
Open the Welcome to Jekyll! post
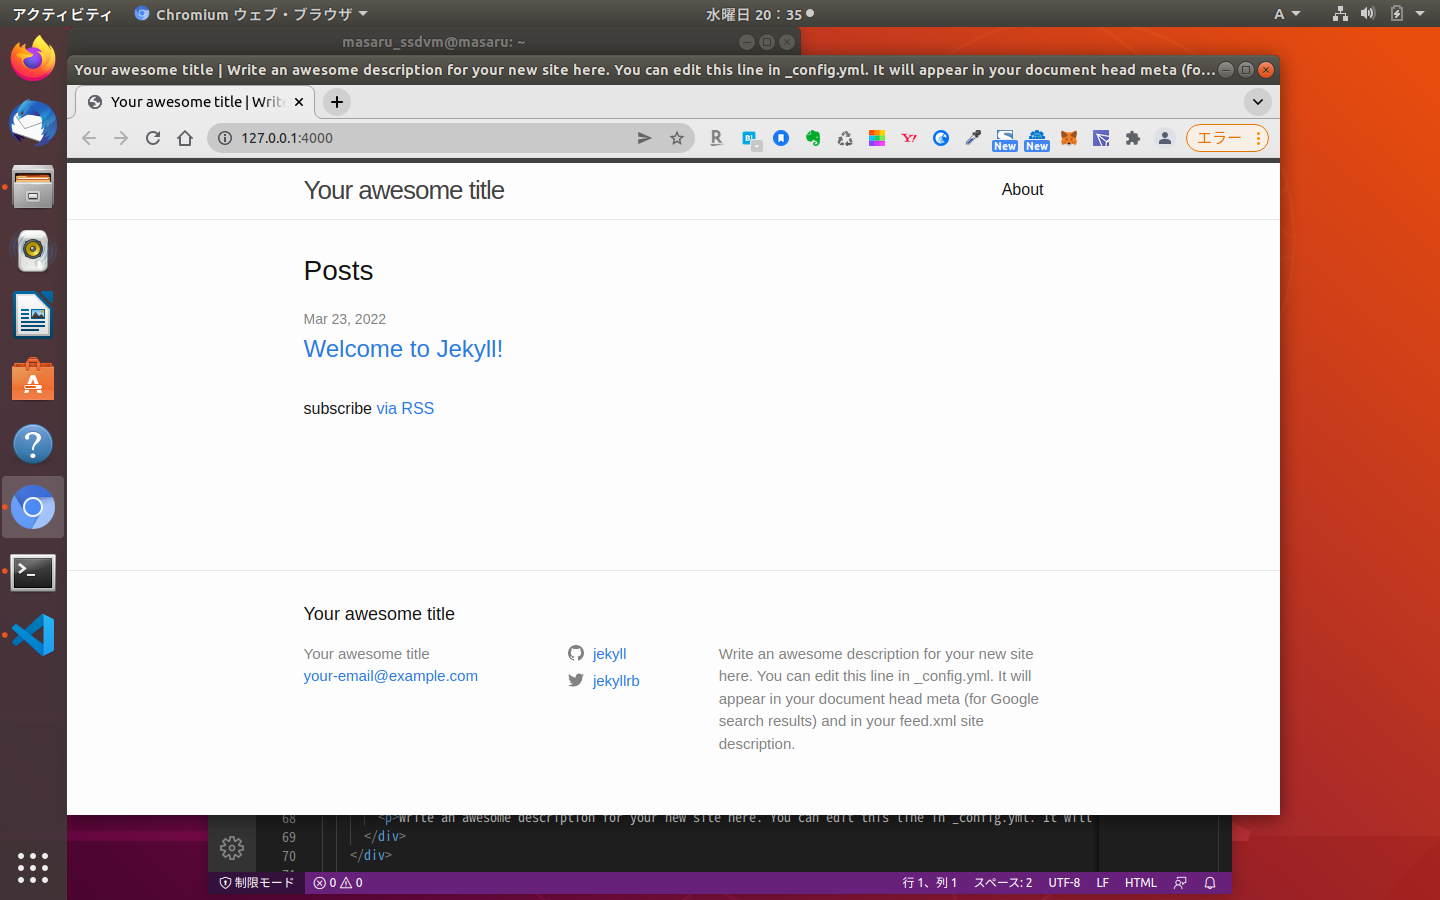pyautogui.click(x=403, y=349)
